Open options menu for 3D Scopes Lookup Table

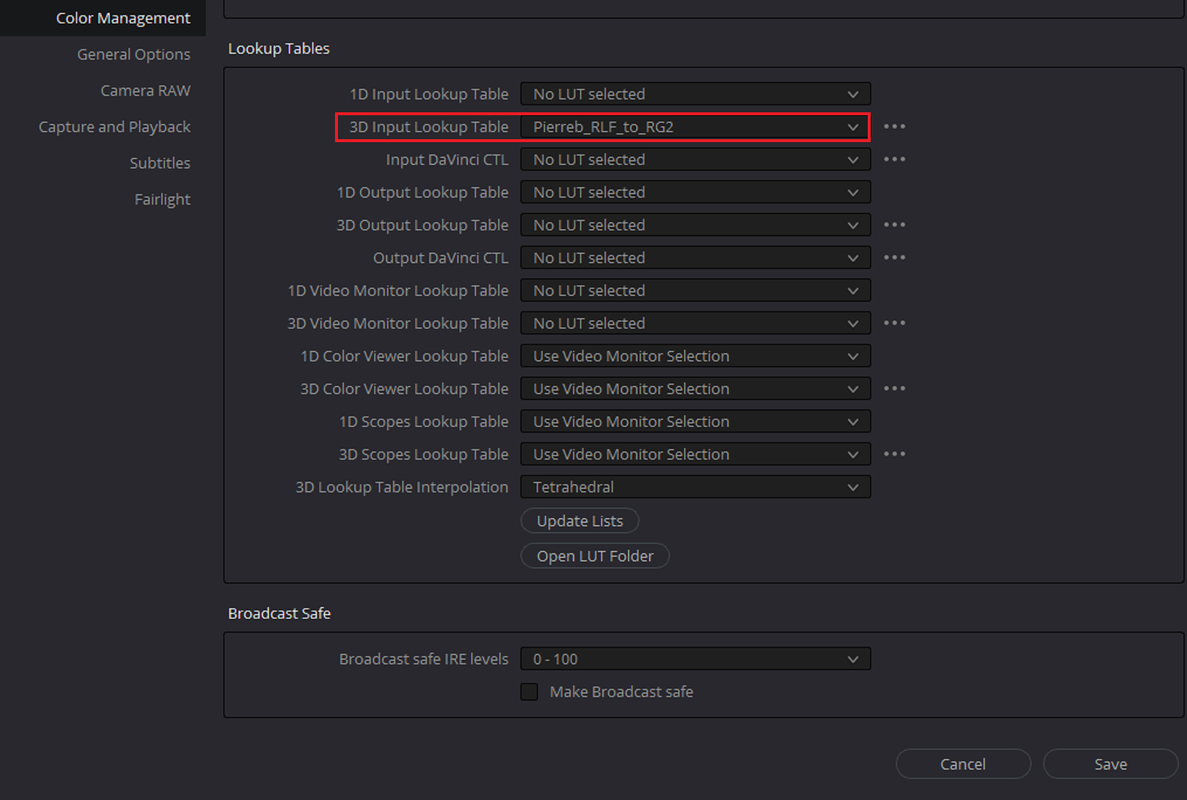click(x=894, y=454)
